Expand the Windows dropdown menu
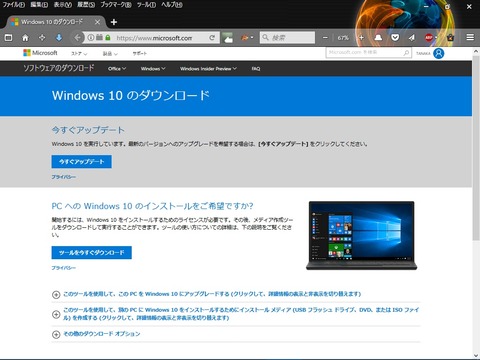Viewport: 480px width, 360px height. [x=153, y=69]
